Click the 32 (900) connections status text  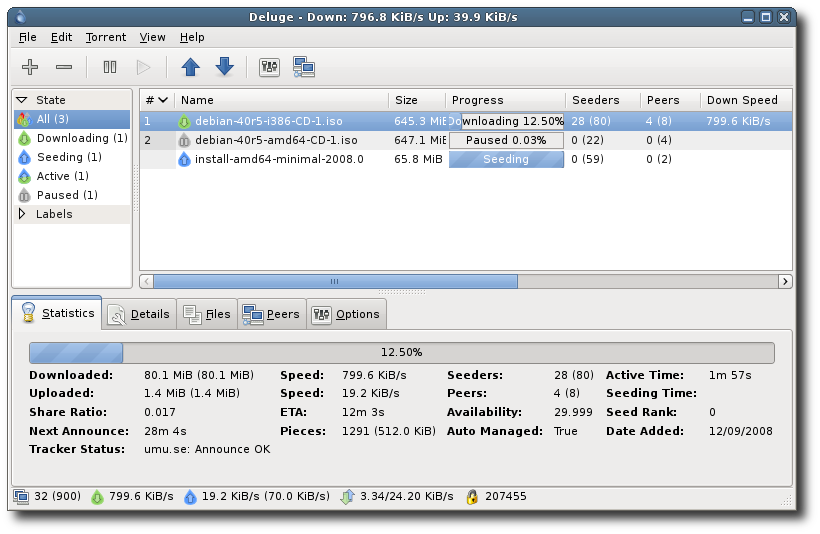point(58,496)
